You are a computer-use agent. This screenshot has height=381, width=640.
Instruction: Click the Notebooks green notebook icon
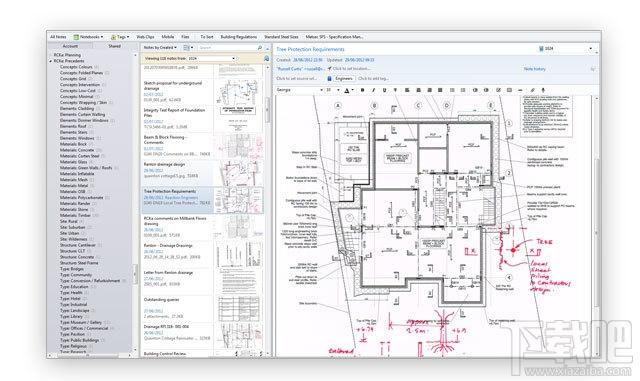click(76, 37)
